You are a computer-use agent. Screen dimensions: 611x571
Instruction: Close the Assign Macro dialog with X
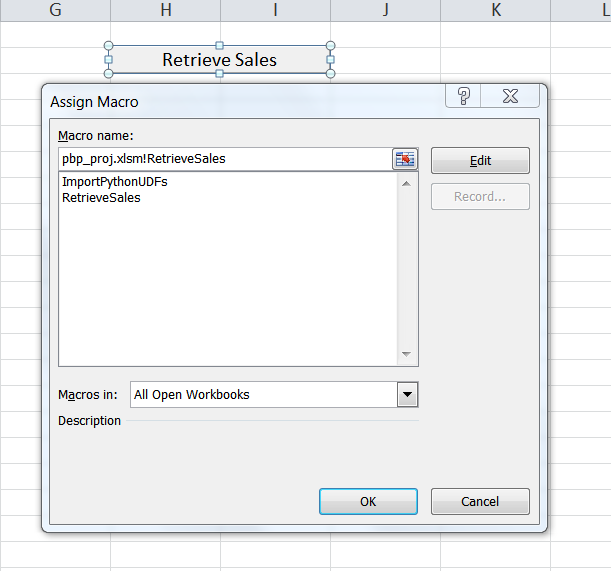pyautogui.click(x=510, y=96)
